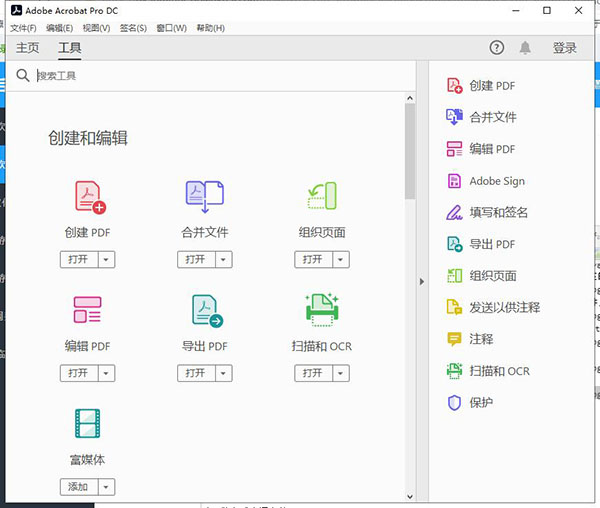Image resolution: width=600 pixels, height=508 pixels.
Task: Open Adobe Sign from right sidebar
Action: (x=486, y=181)
